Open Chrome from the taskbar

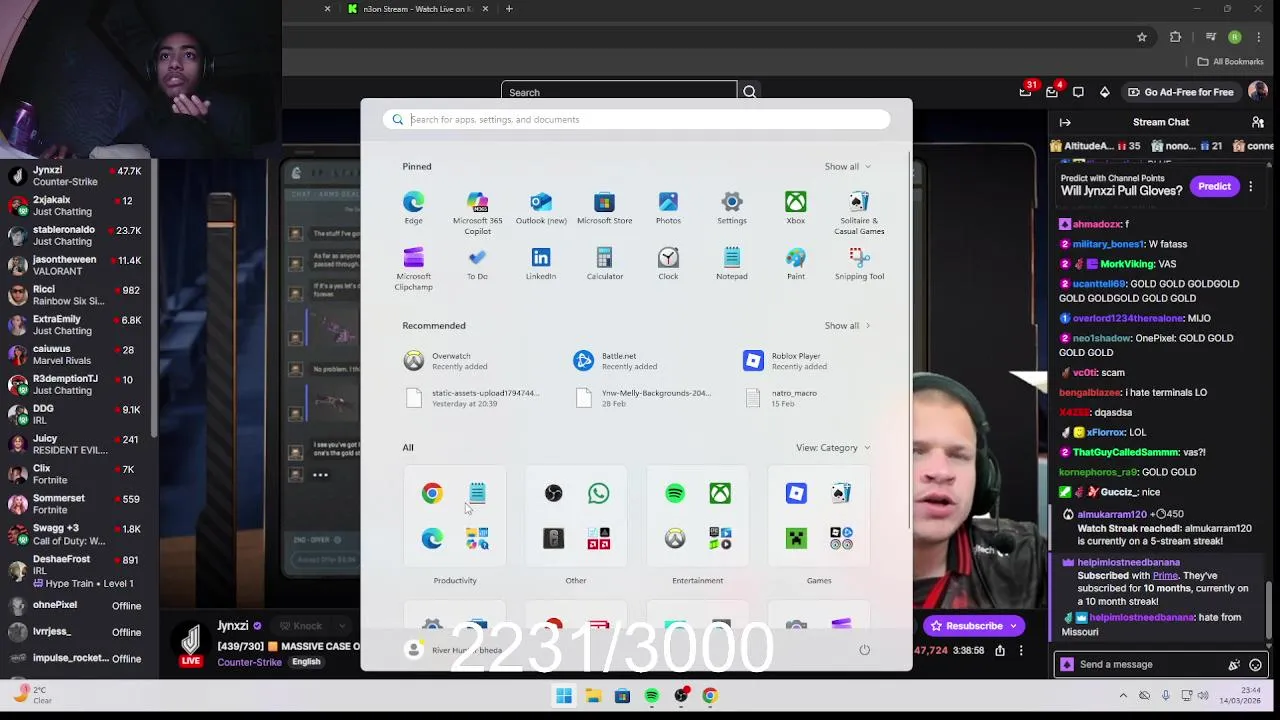(710, 696)
